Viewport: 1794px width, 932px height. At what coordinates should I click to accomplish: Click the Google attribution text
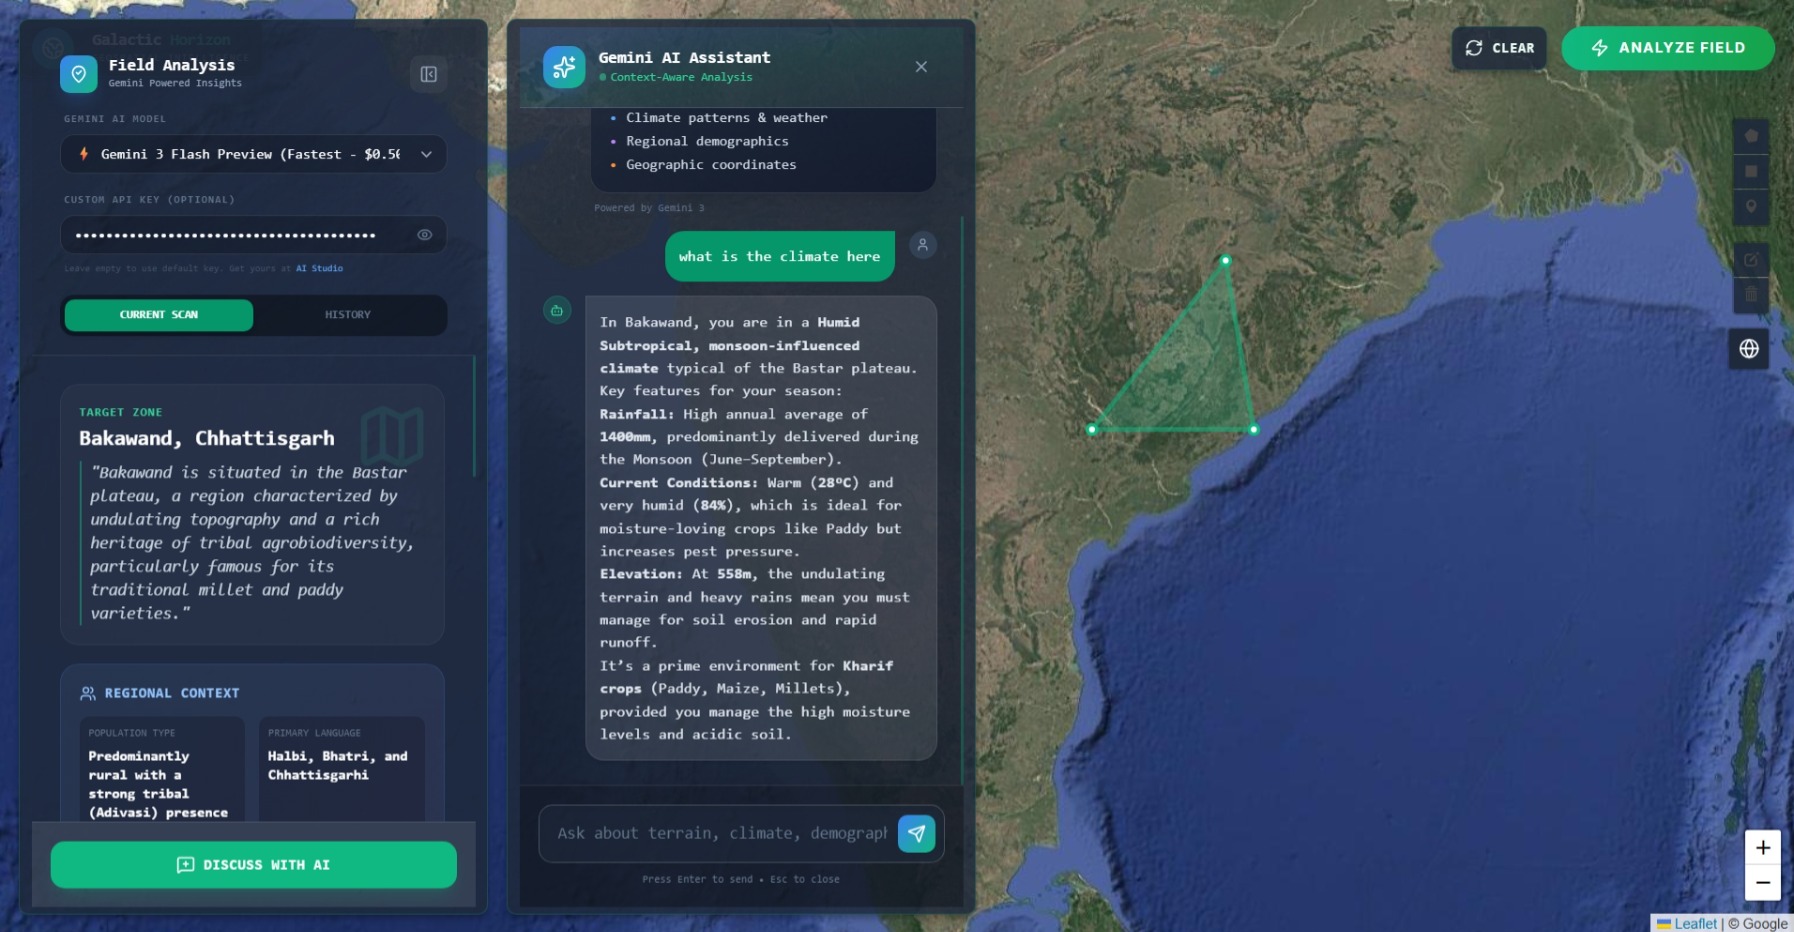[1758, 924]
